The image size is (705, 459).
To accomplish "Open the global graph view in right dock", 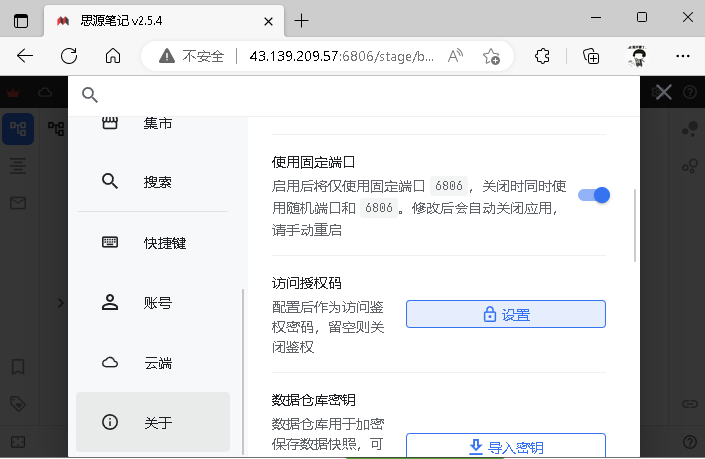I will (690, 129).
